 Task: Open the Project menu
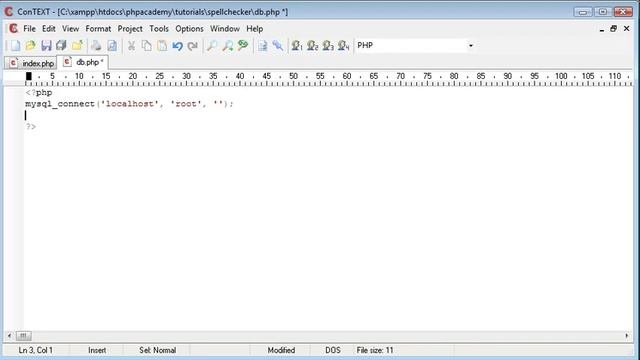click(x=130, y=29)
